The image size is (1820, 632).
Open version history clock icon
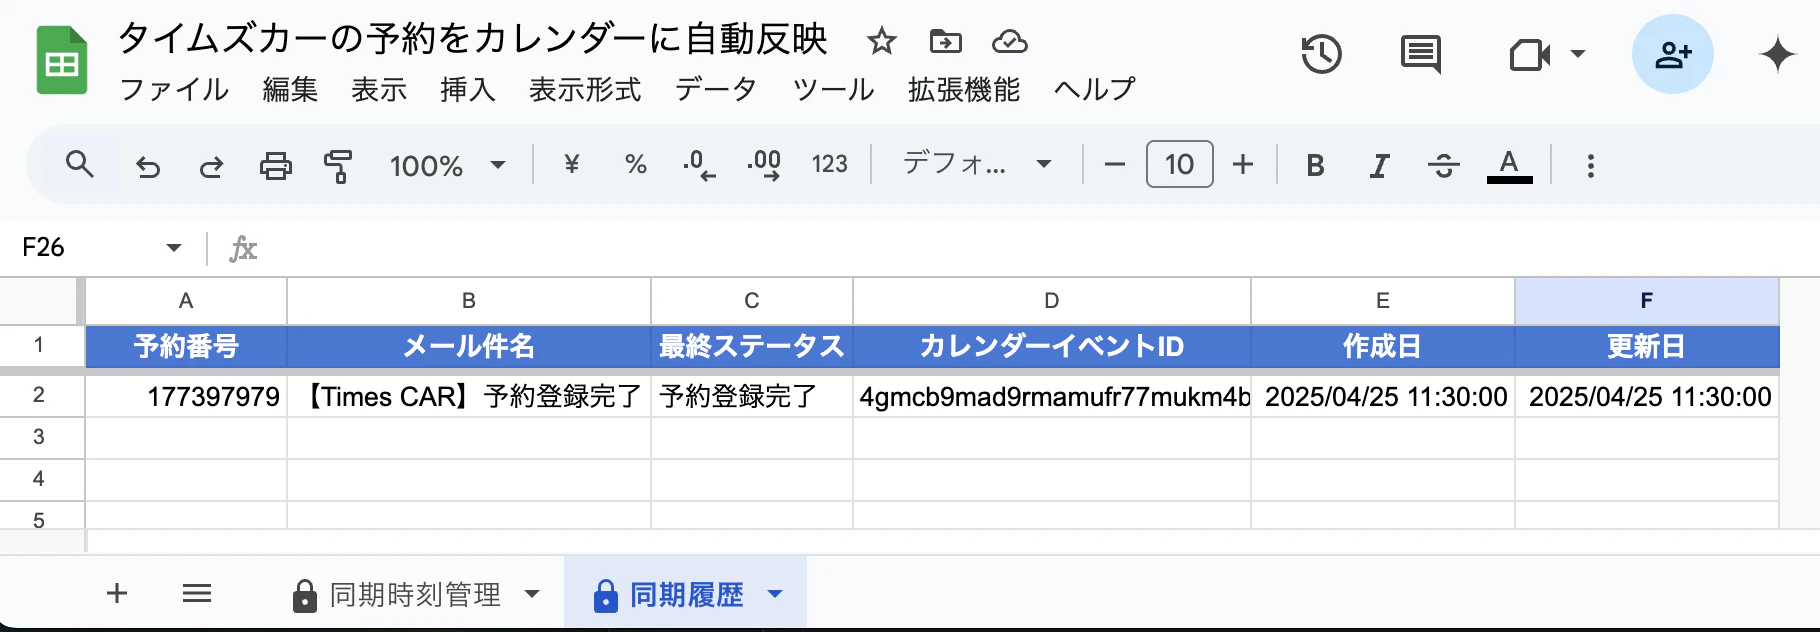click(x=1321, y=54)
